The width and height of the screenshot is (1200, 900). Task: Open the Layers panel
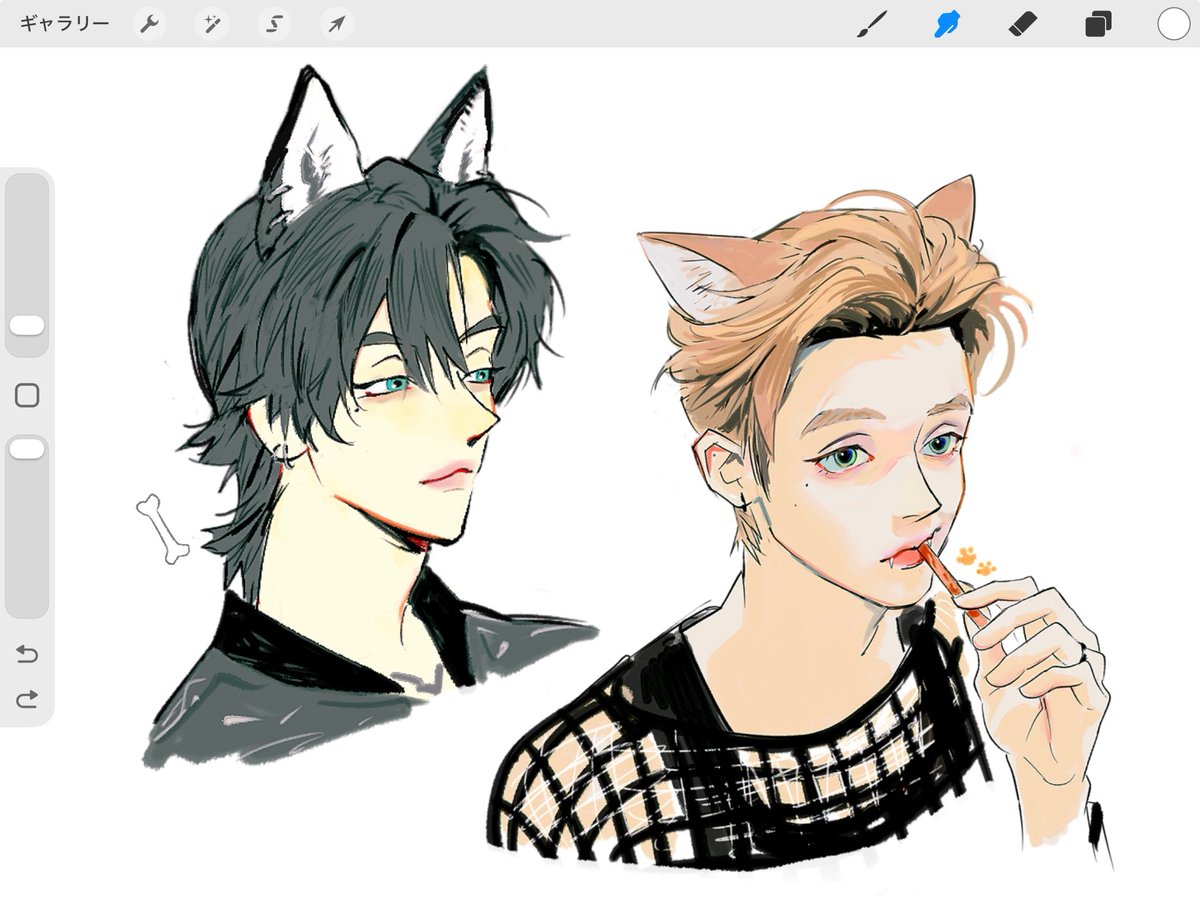click(x=1098, y=23)
